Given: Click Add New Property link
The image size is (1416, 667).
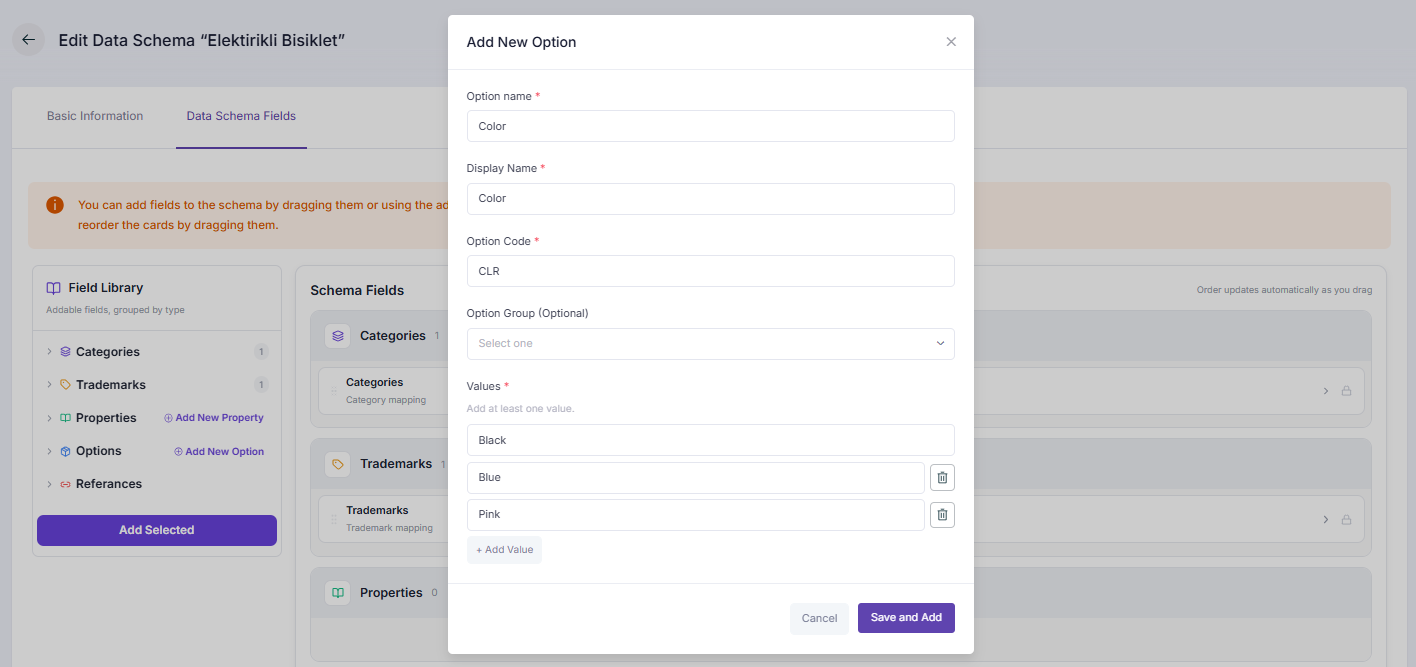Looking at the screenshot, I should click(x=214, y=418).
